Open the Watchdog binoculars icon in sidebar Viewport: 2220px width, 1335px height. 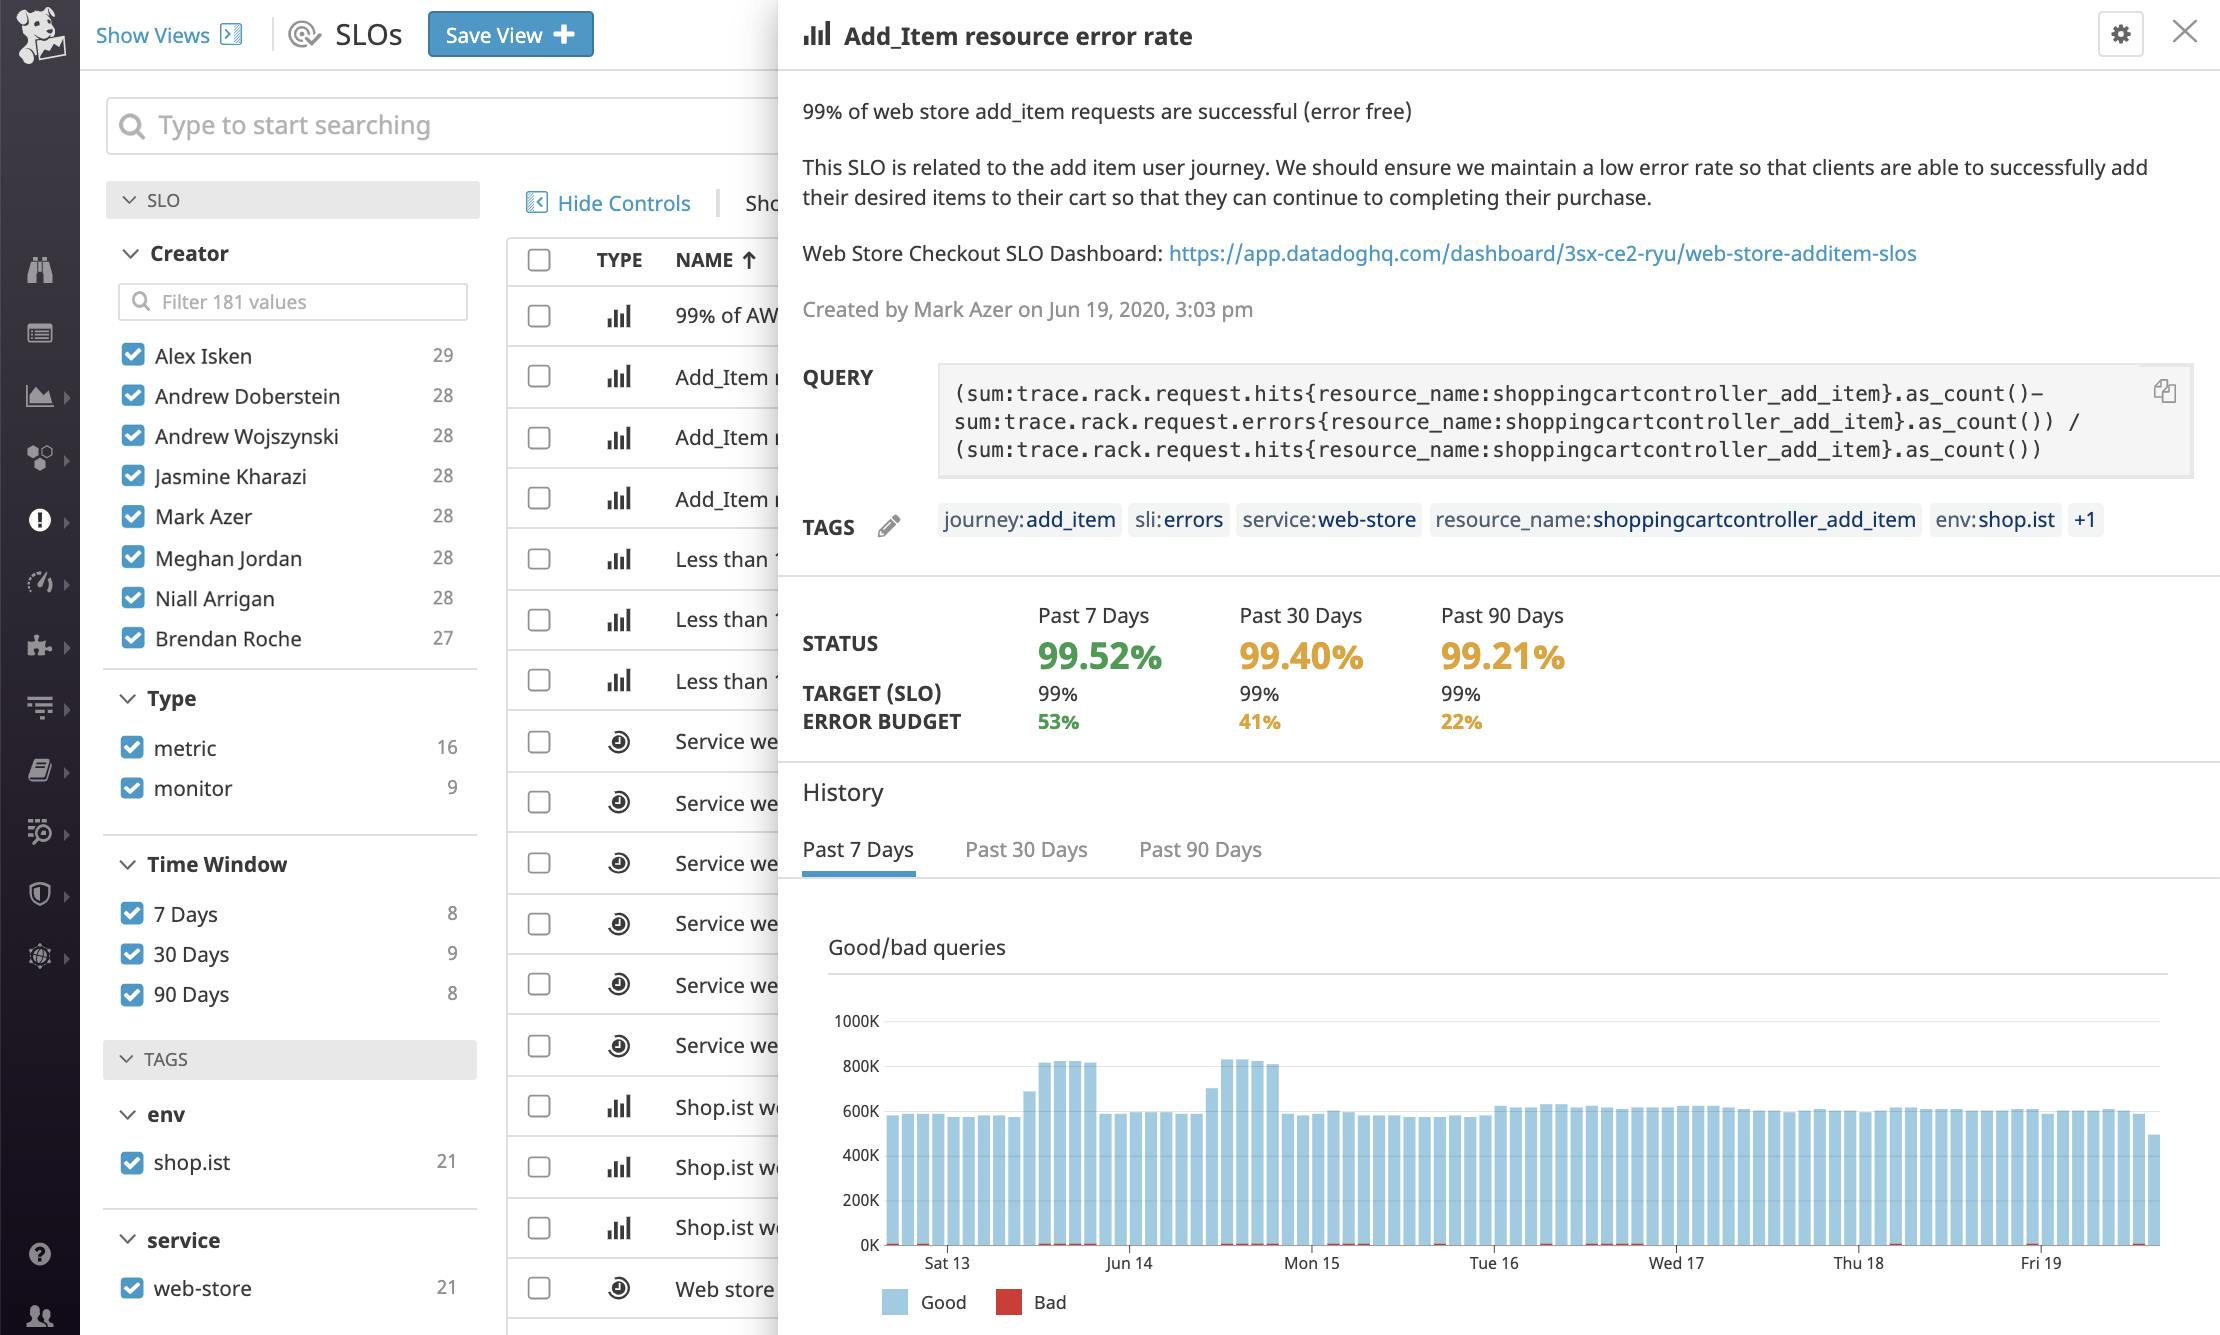pyautogui.click(x=40, y=270)
